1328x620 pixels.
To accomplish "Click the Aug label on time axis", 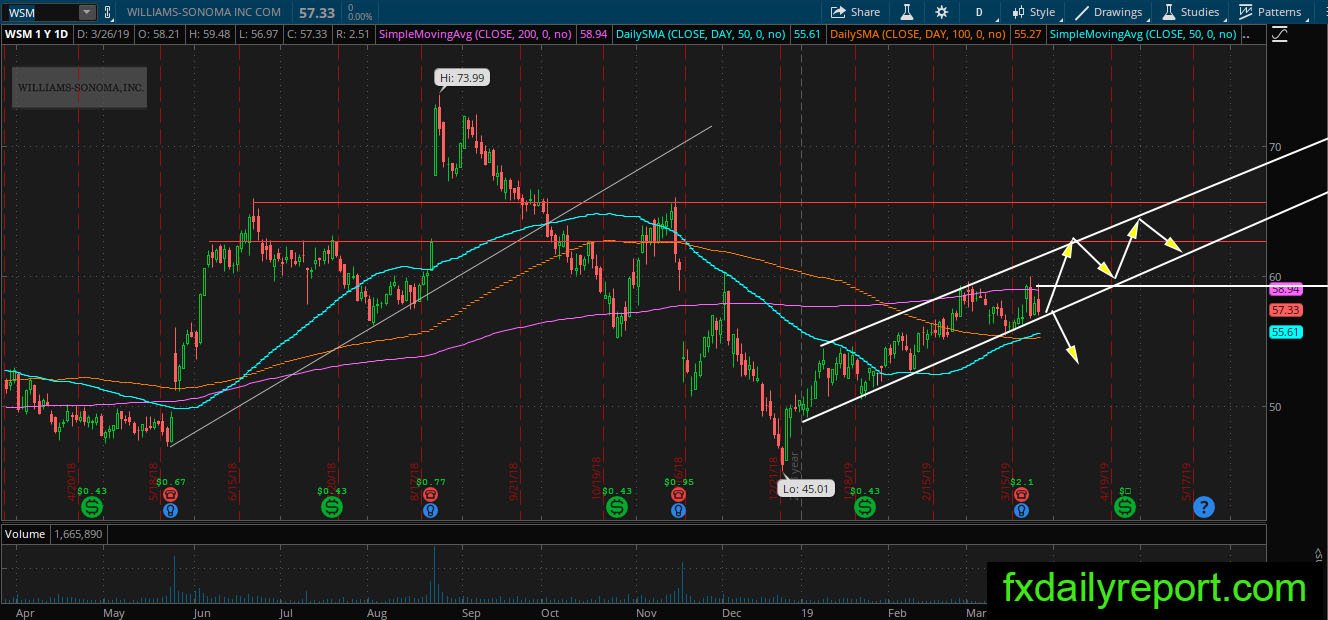I will click(x=378, y=612).
